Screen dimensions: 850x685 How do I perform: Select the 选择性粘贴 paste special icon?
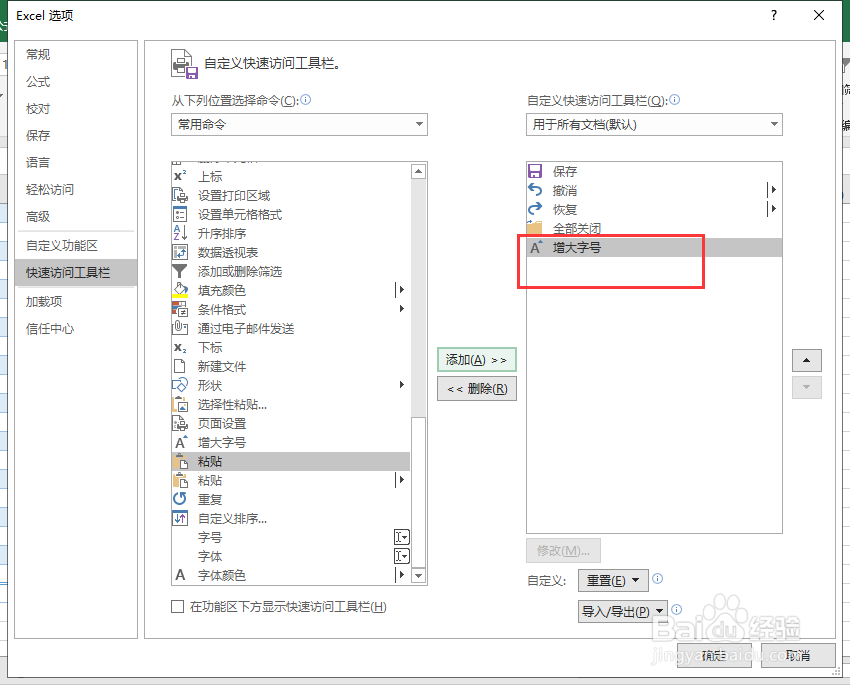(x=180, y=404)
